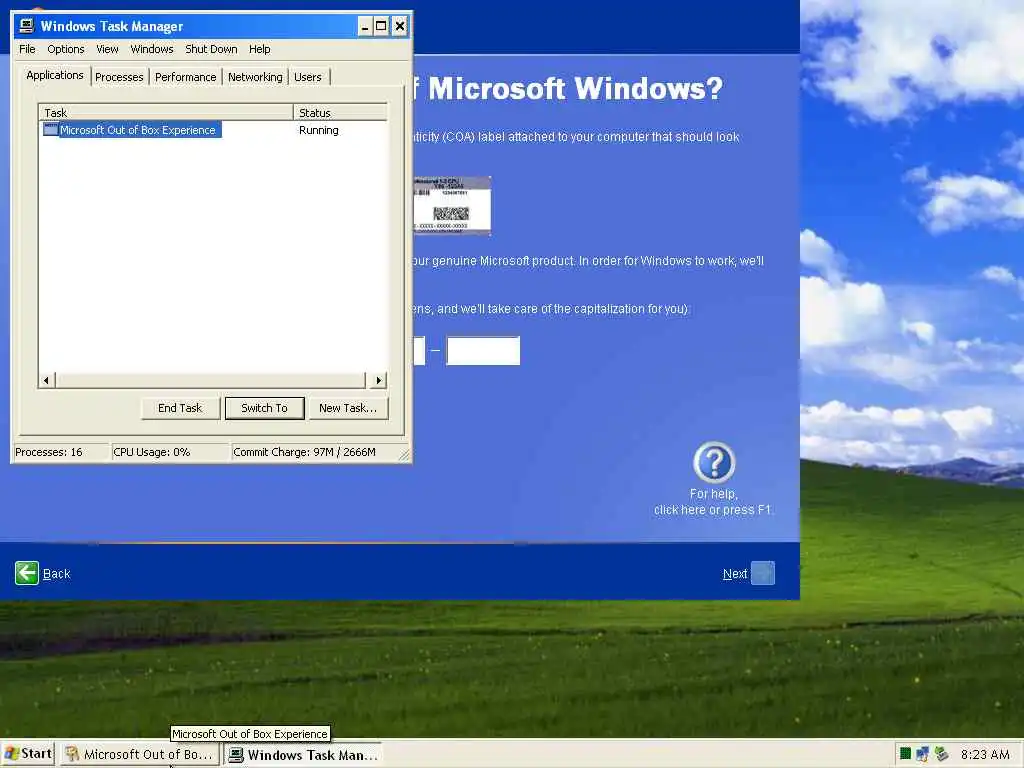
Task: Click the third system tray icon beside the clock
Action: pyautogui.click(x=941, y=754)
